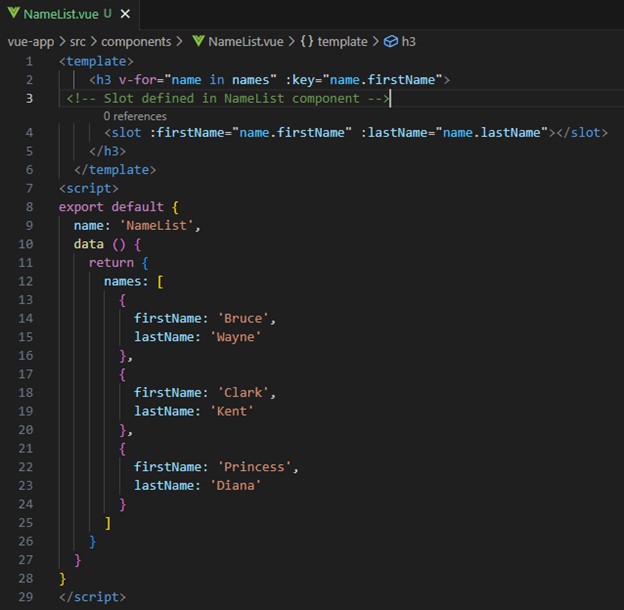The width and height of the screenshot is (624, 610).
Task: Select the NameList.vue editor tab
Action: (x=69, y=14)
